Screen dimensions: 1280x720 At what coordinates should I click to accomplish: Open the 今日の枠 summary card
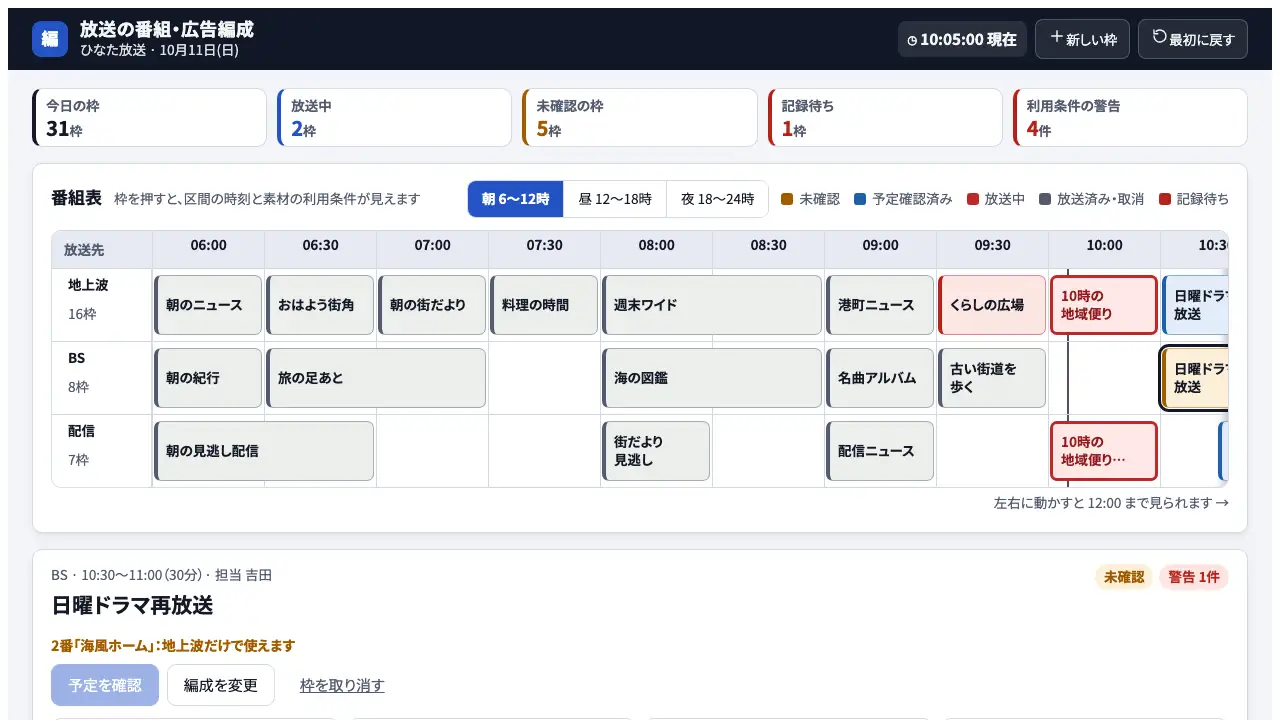coord(150,117)
